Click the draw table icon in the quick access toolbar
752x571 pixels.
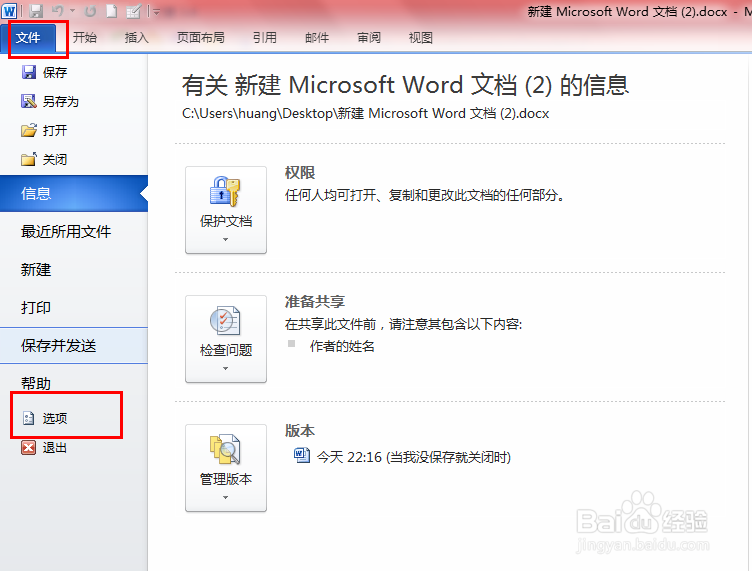tap(133, 11)
